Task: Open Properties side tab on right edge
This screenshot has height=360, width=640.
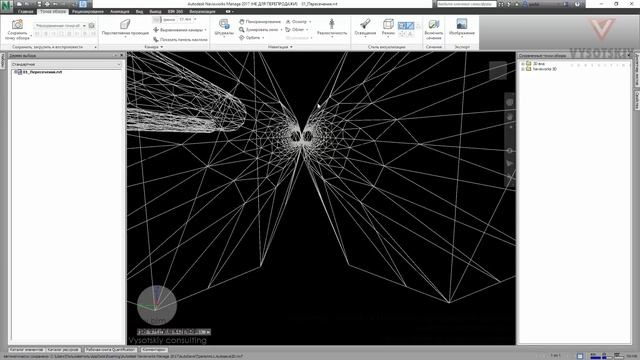Action: click(x=637, y=100)
